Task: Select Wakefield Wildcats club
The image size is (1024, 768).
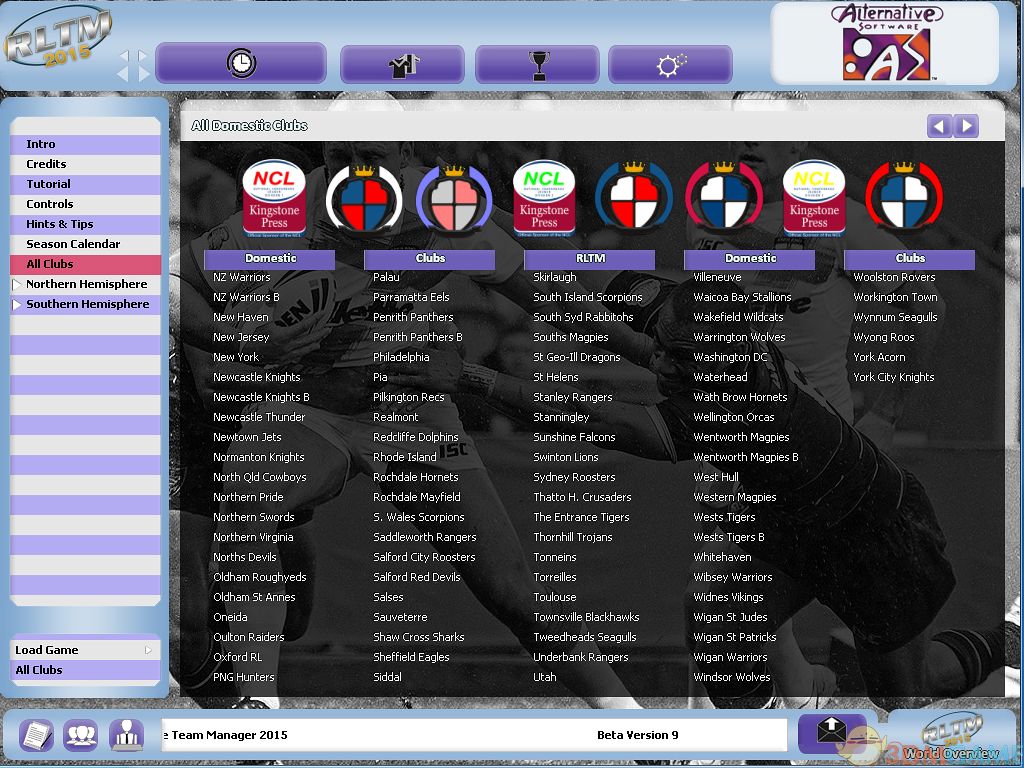Action: point(738,317)
